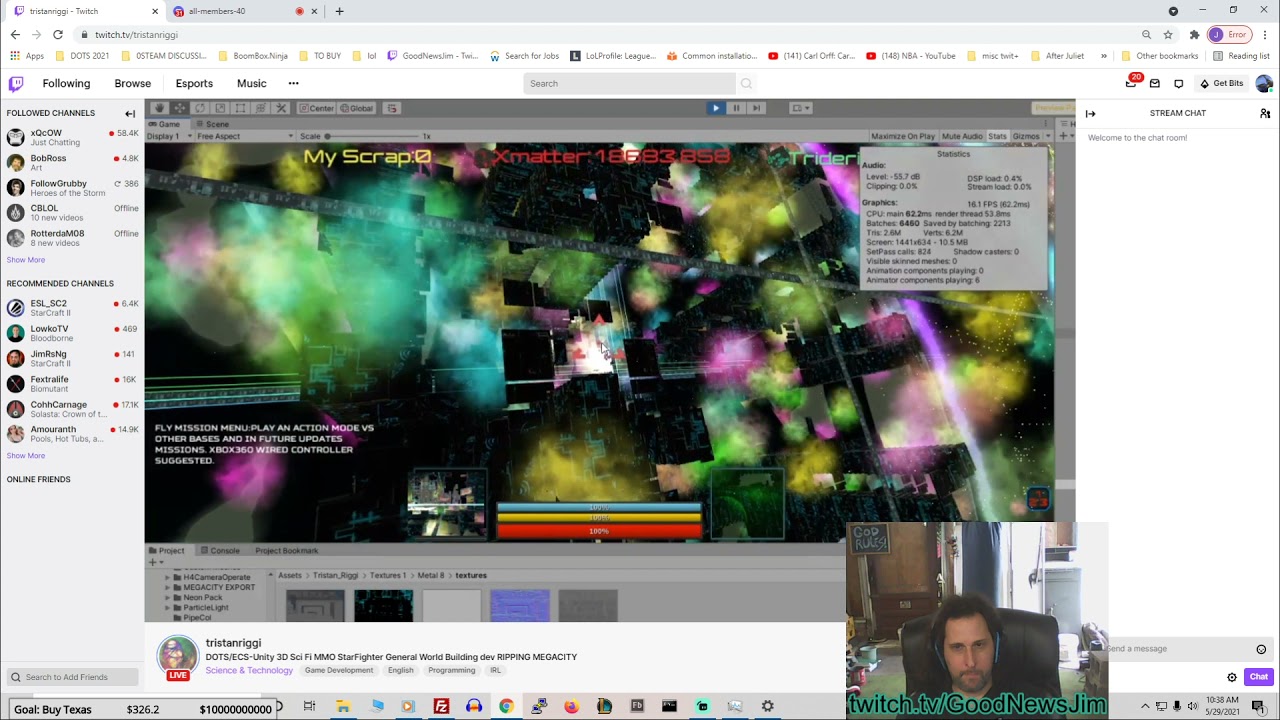The width and height of the screenshot is (1280, 720).
Task: Click the Twitch logo home icon
Action: coord(16,84)
